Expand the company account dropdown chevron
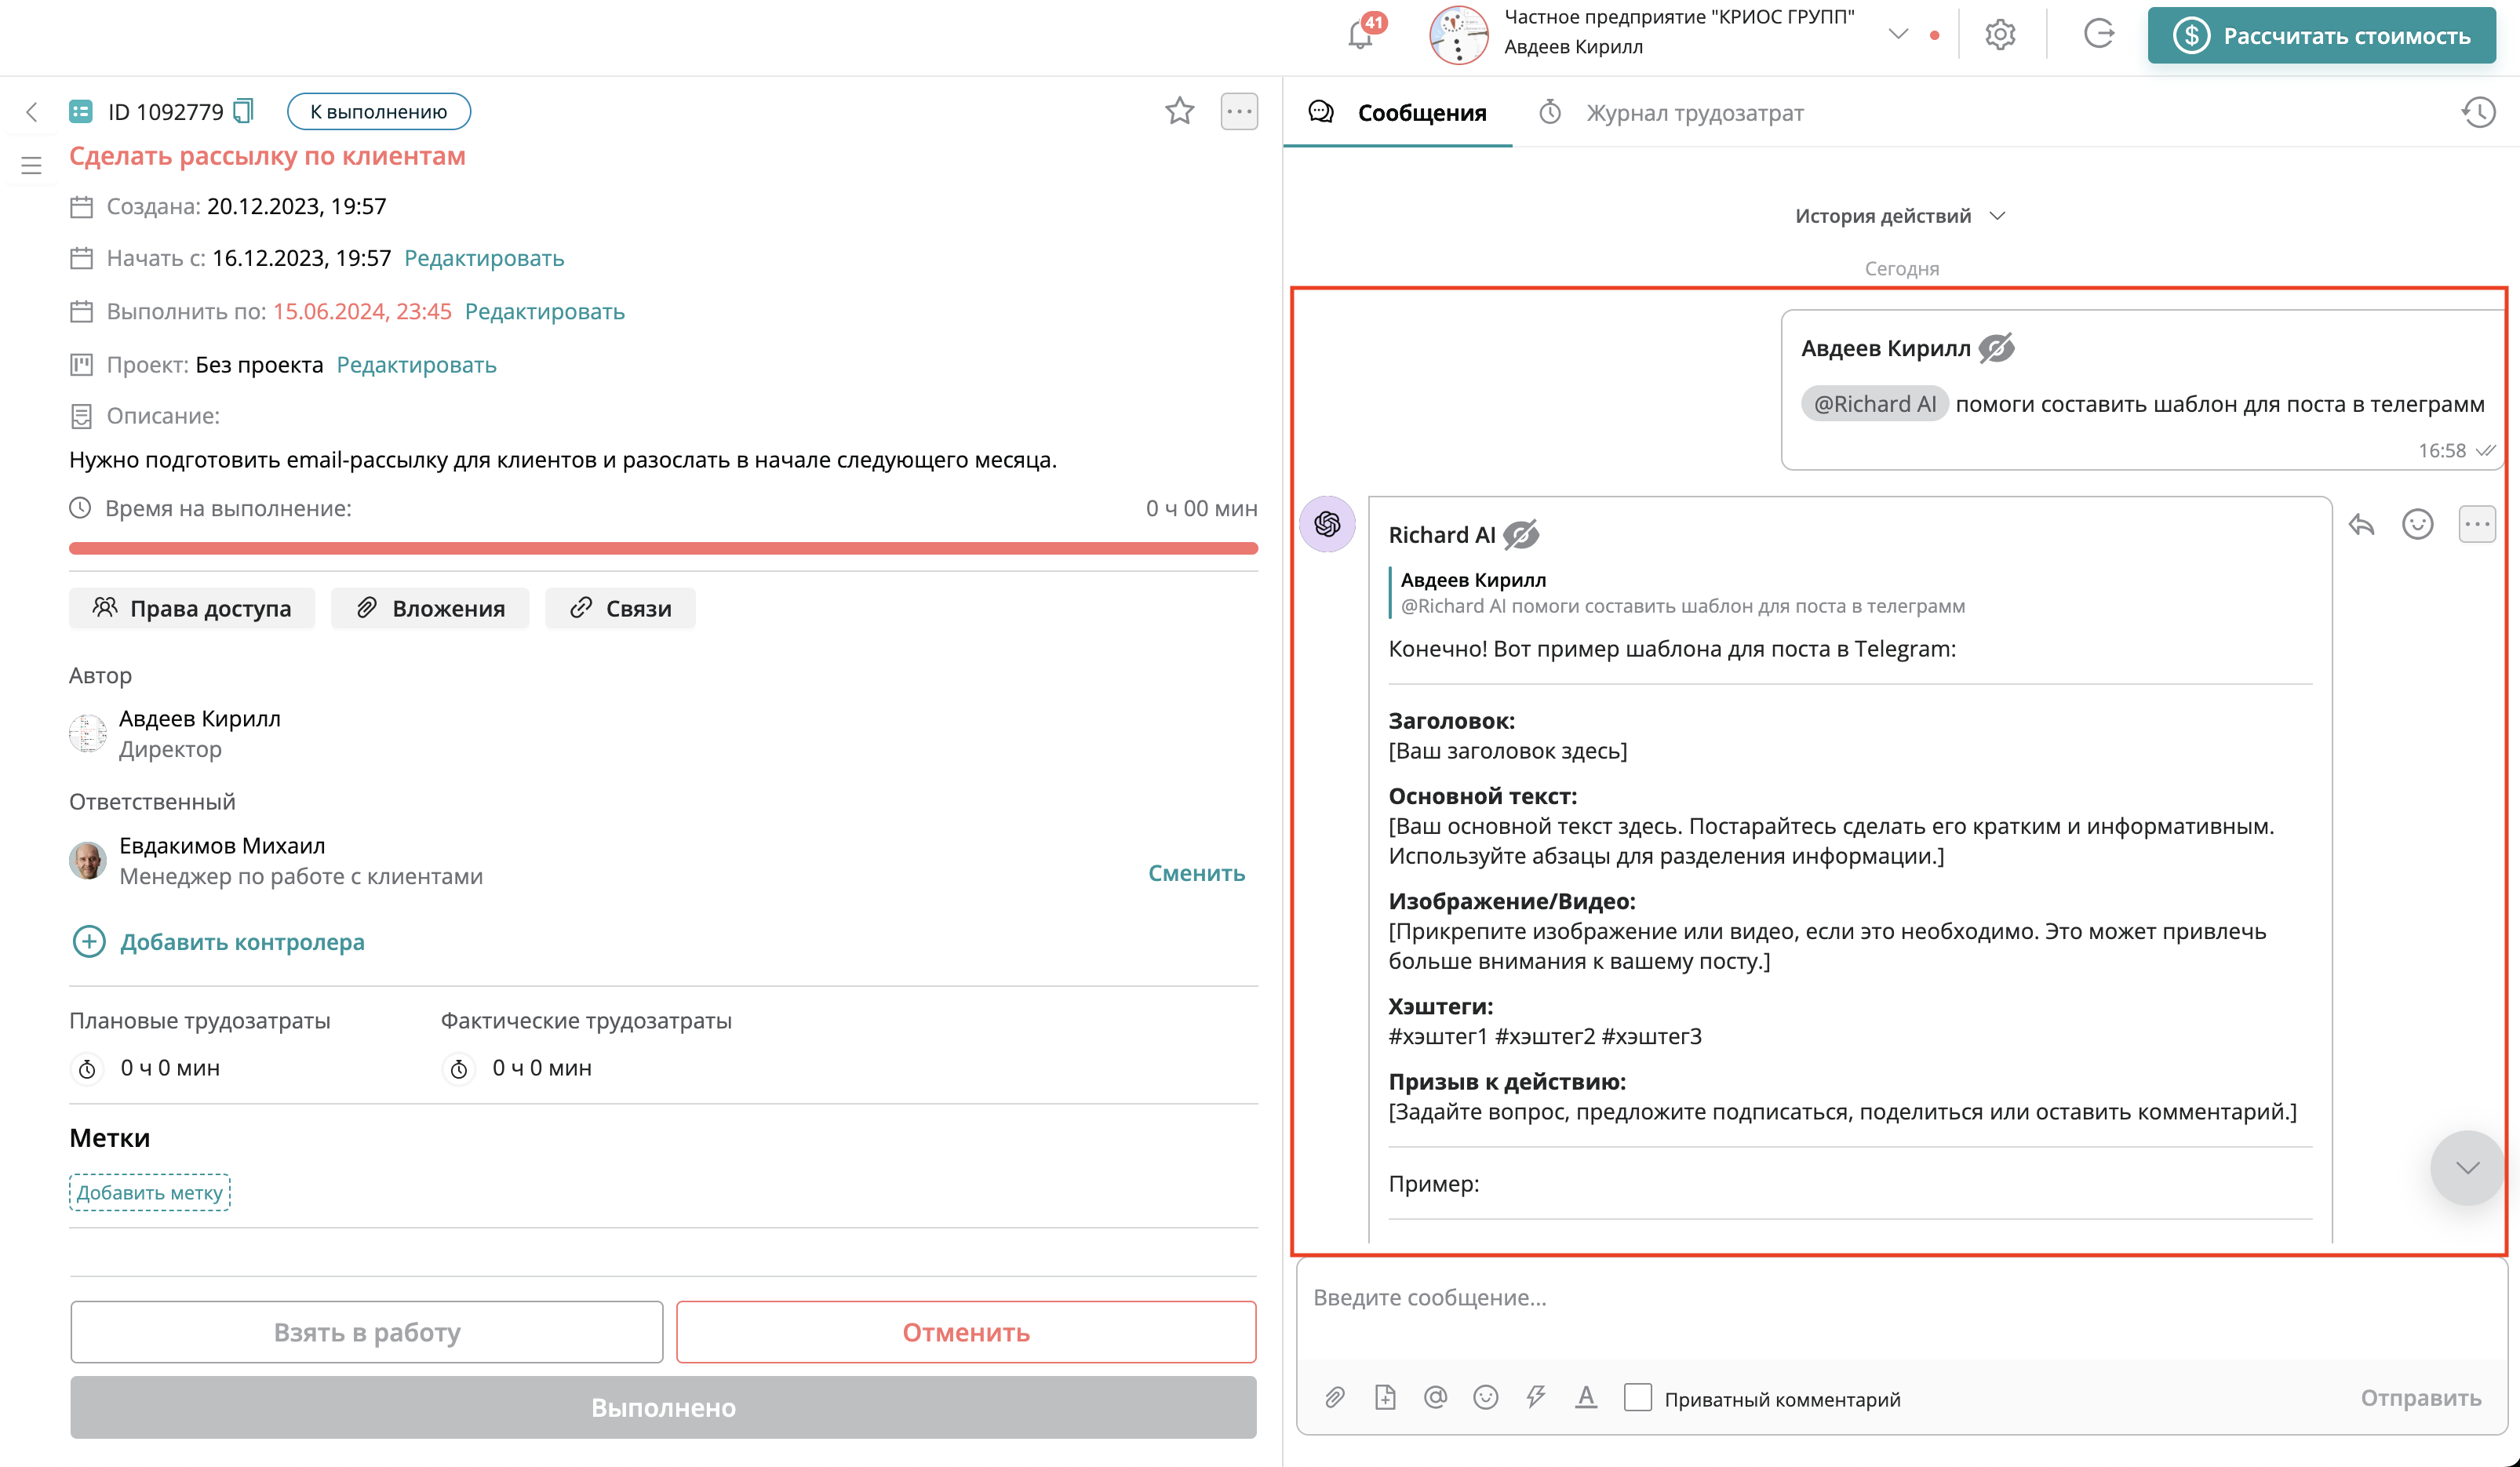This screenshot has width=2520, height=1467. click(1897, 34)
